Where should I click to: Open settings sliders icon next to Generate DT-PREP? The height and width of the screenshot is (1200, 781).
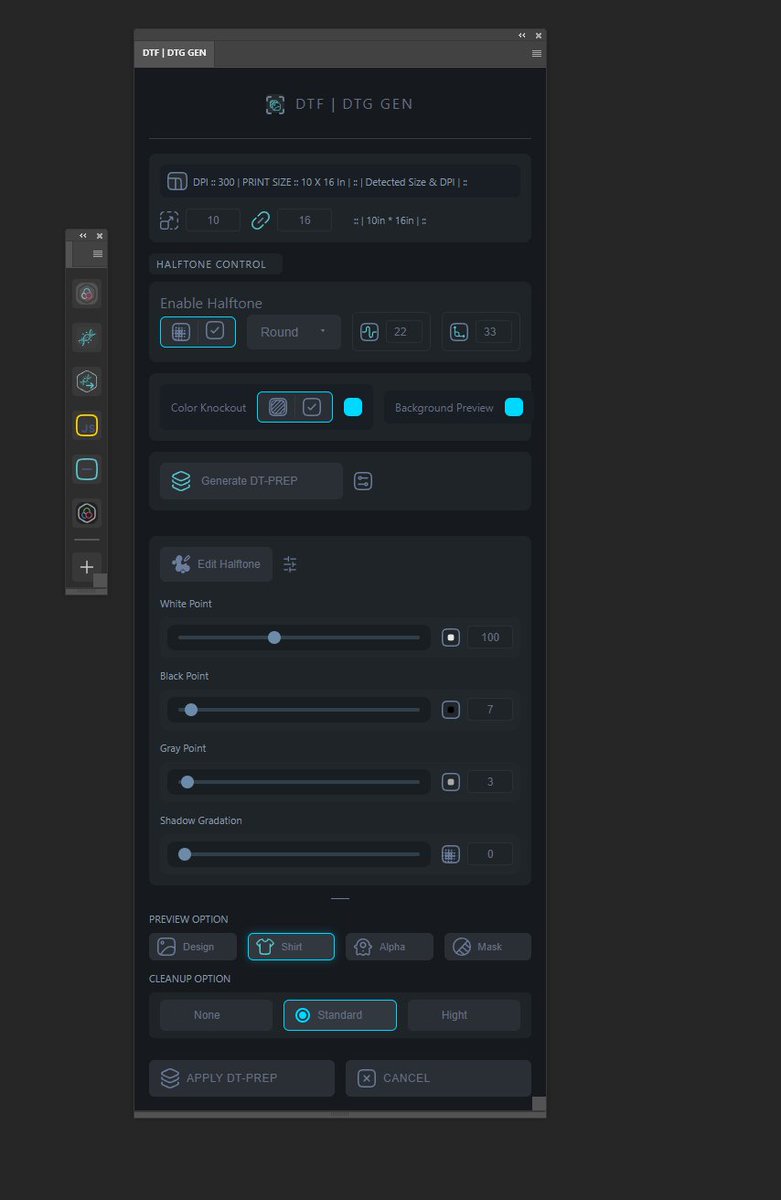coord(363,481)
